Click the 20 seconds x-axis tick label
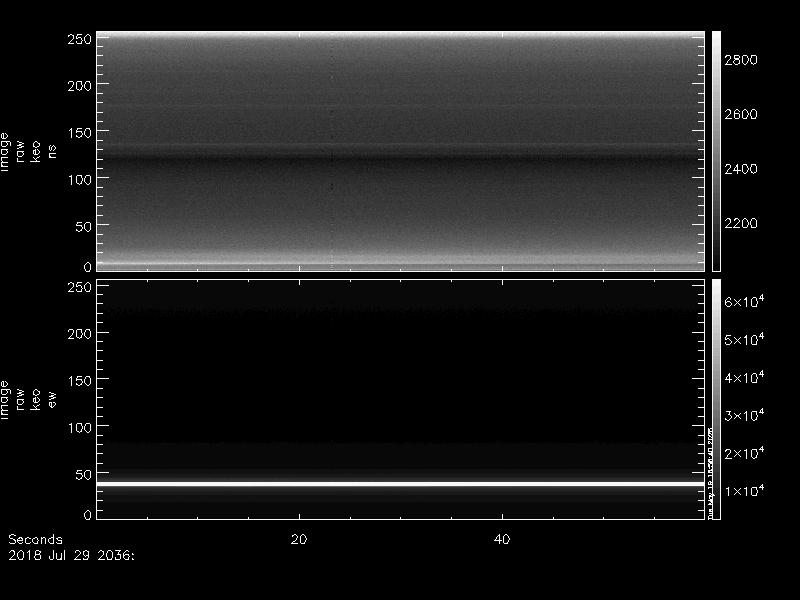 click(299, 540)
